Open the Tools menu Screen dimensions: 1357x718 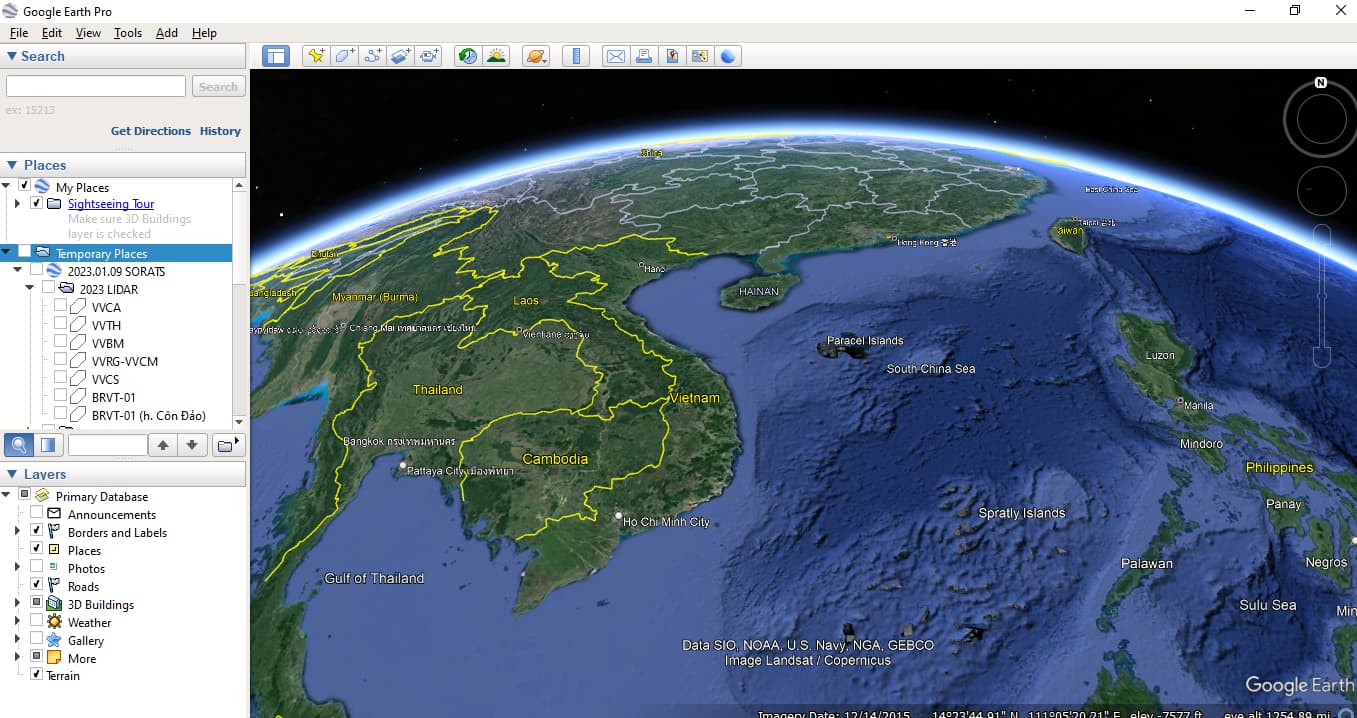(x=127, y=32)
